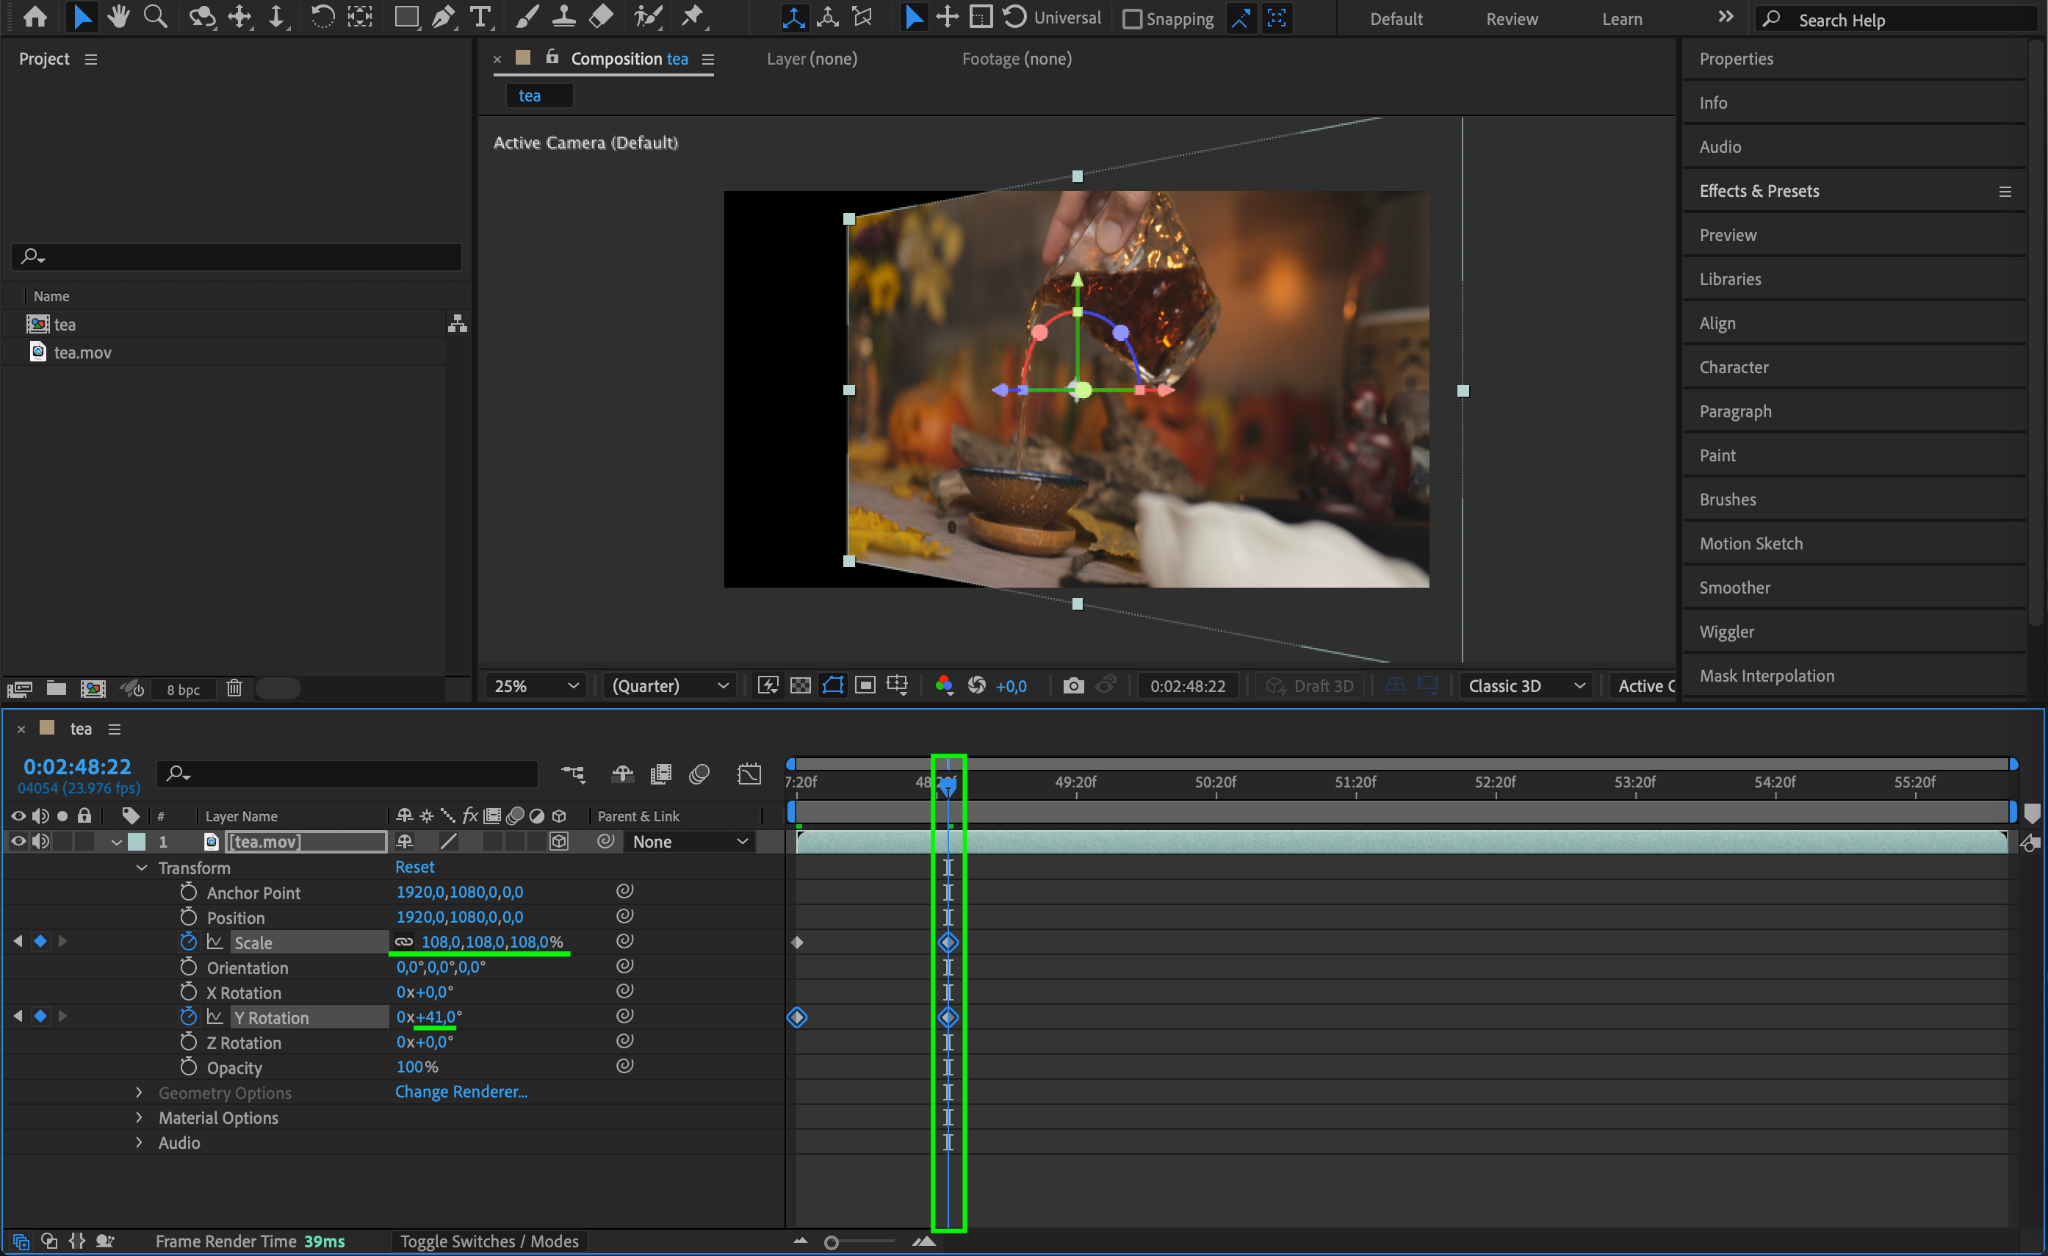Open the 25% magnification dropdown
The image size is (2048, 1256).
(536, 685)
